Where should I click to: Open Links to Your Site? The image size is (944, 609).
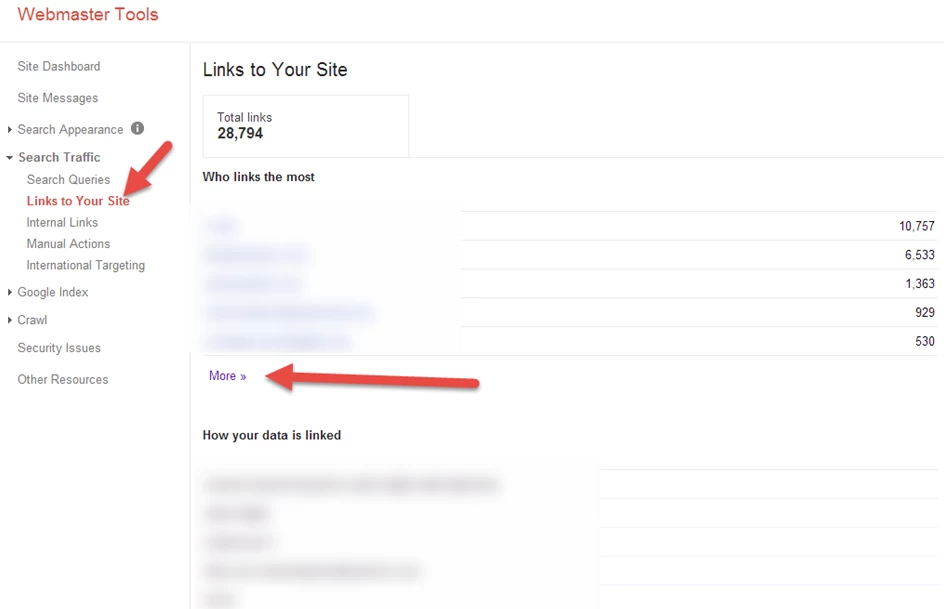(77, 200)
